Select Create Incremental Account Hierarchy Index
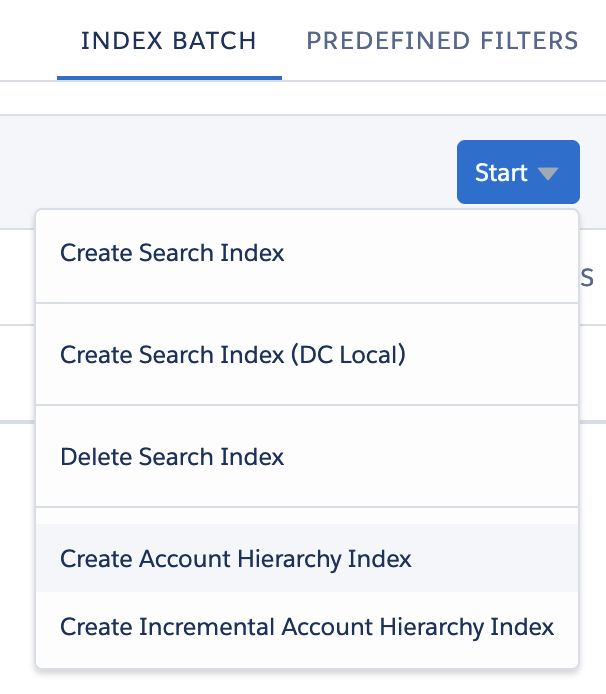 tap(307, 627)
